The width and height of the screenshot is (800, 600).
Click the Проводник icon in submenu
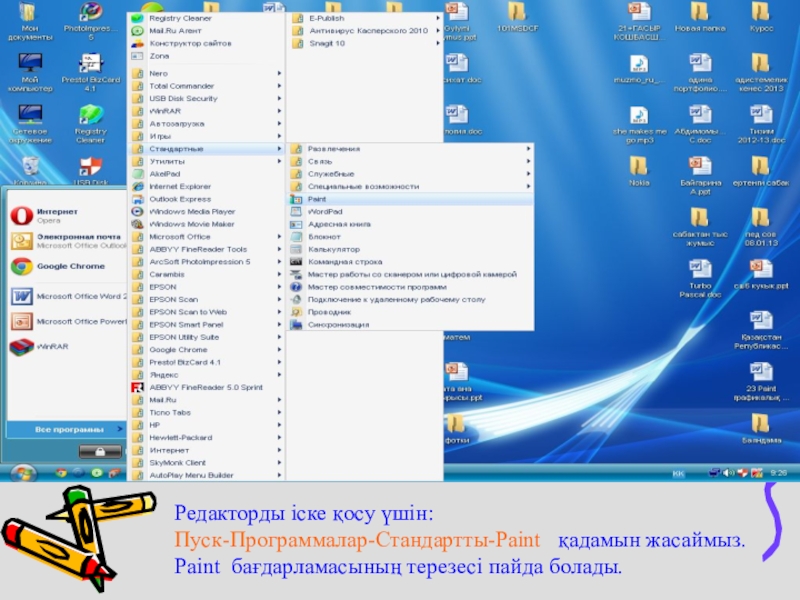(x=296, y=312)
